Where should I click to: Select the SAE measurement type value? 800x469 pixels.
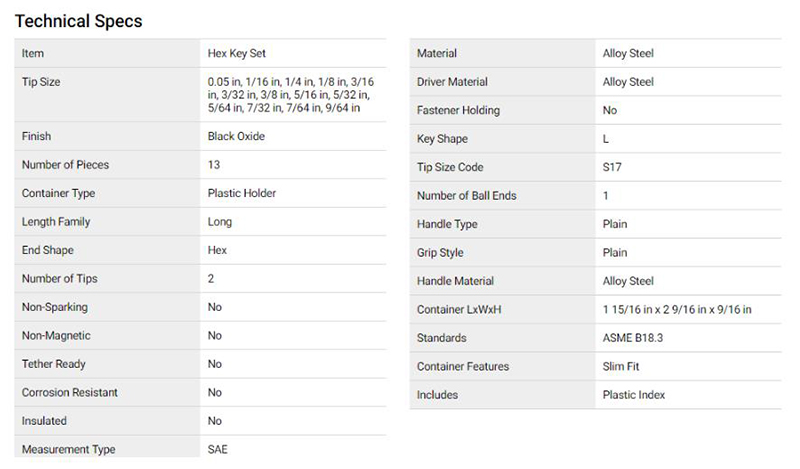click(x=218, y=449)
